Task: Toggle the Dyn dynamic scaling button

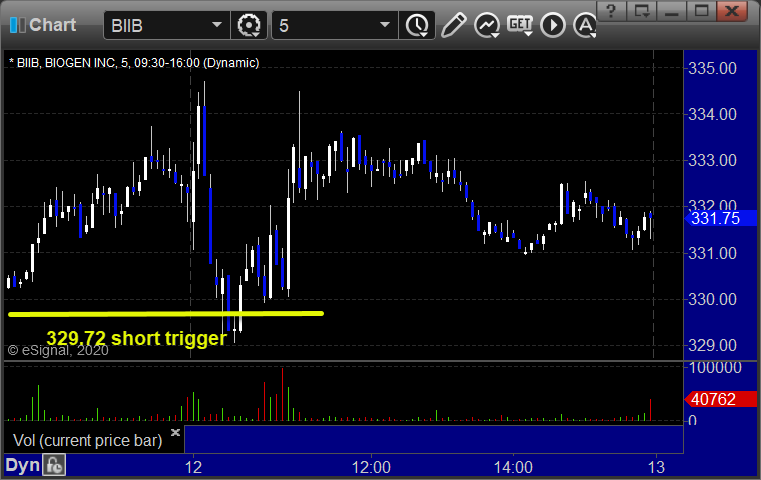Action: [x=22, y=465]
